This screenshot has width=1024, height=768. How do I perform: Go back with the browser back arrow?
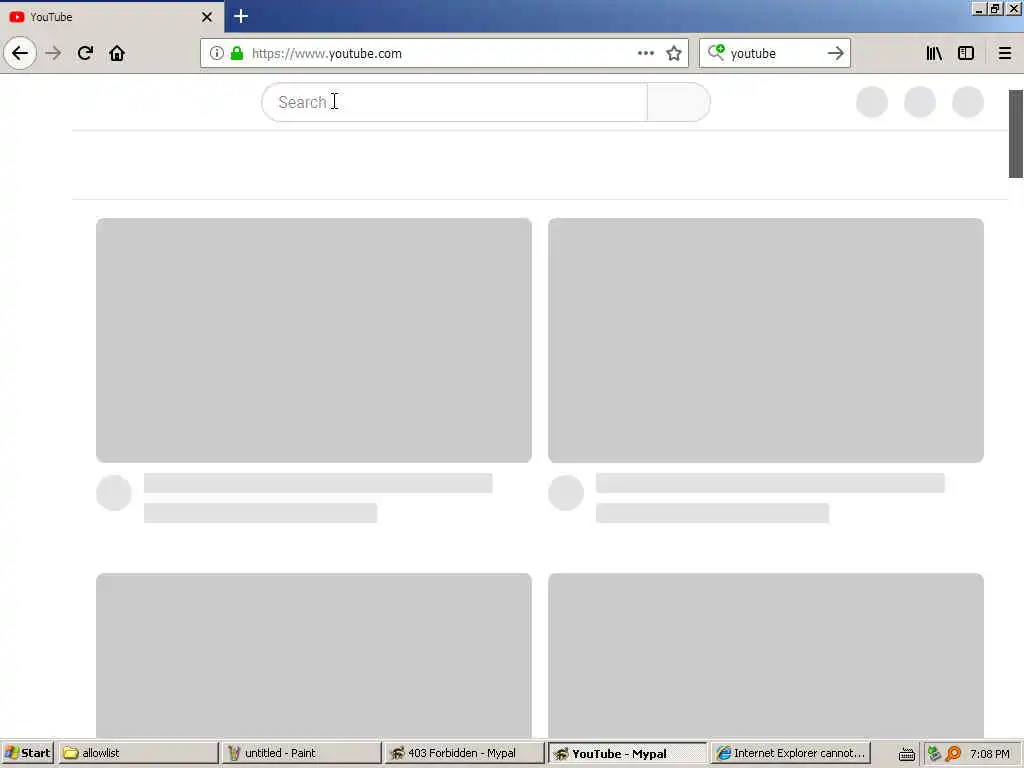[x=20, y=53]
